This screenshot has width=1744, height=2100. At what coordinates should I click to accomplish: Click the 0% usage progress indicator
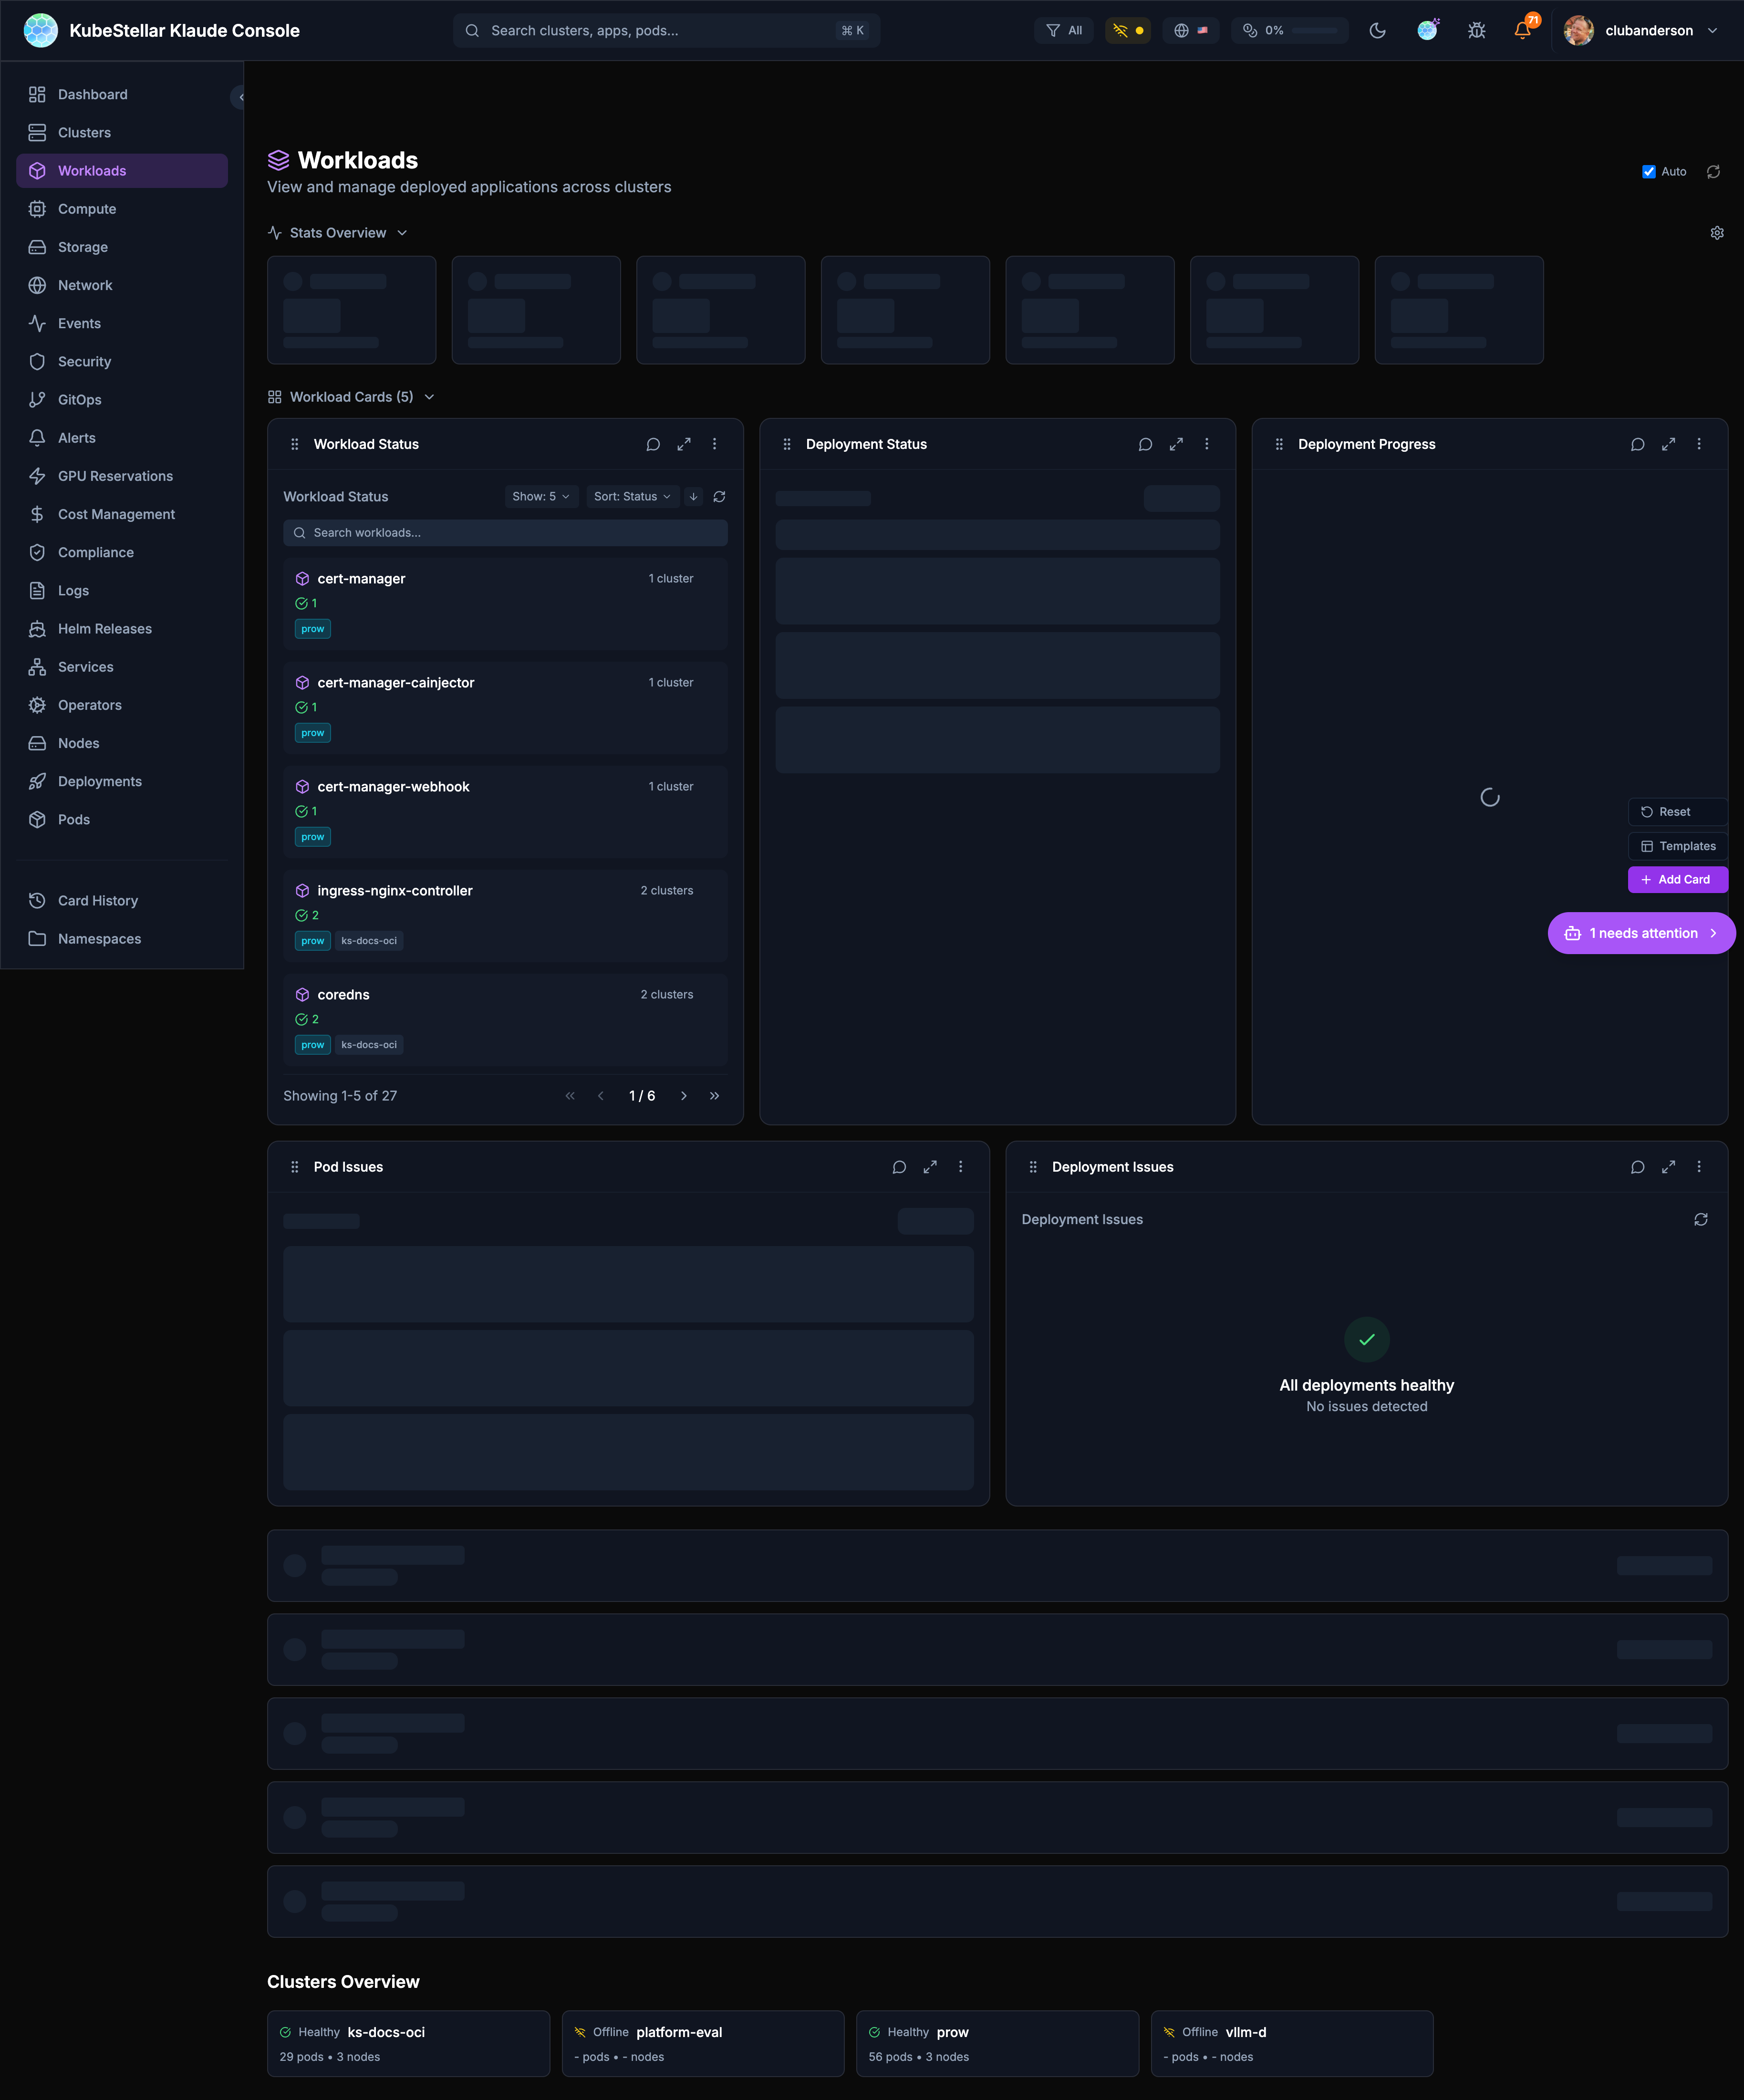click(x=1289, y=31)
